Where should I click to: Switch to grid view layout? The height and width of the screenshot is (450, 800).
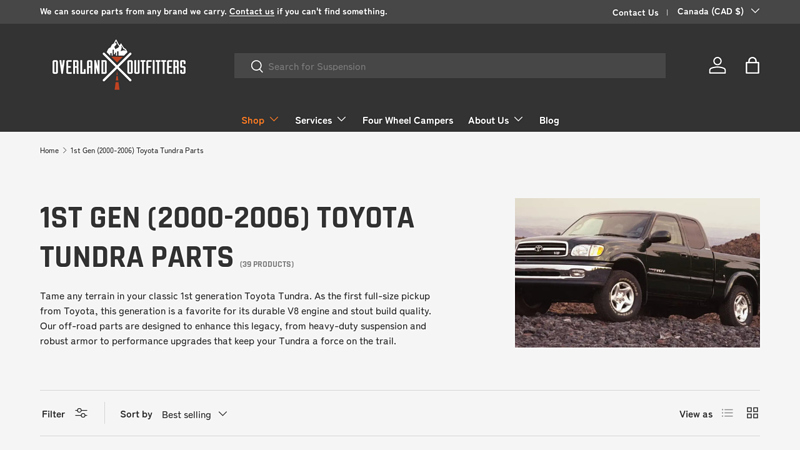[x=752, y=413]
